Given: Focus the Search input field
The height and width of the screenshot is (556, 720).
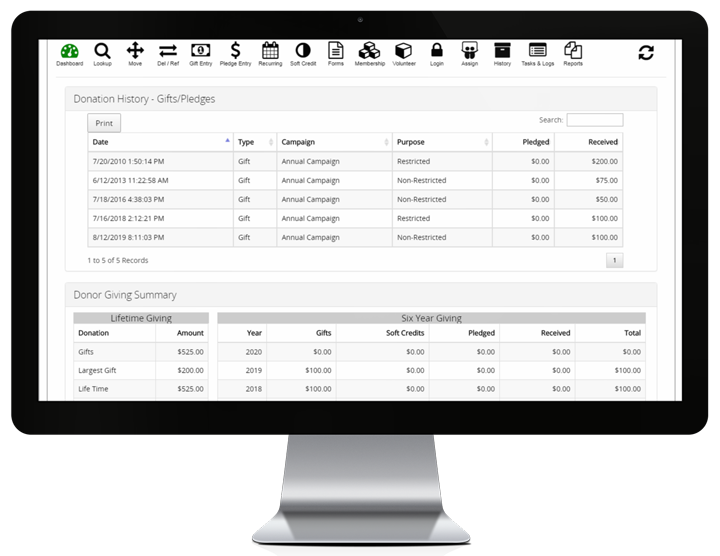Looking at the screenshot, I should click(x=595, y=120).
